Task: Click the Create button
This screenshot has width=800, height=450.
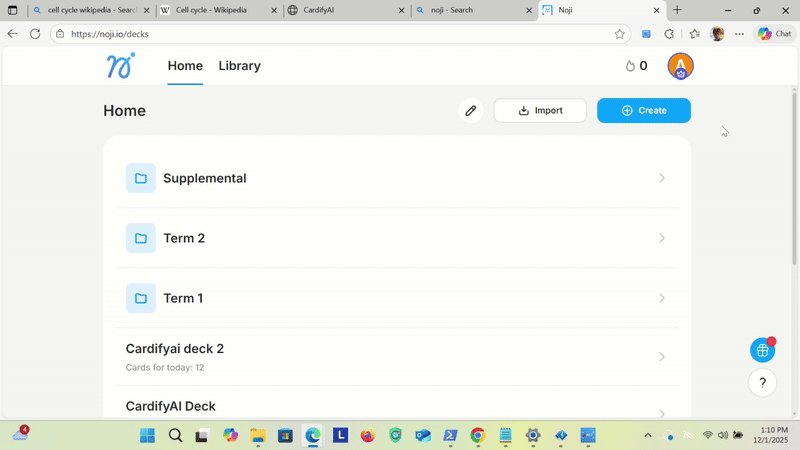Action: pos(644,110)
